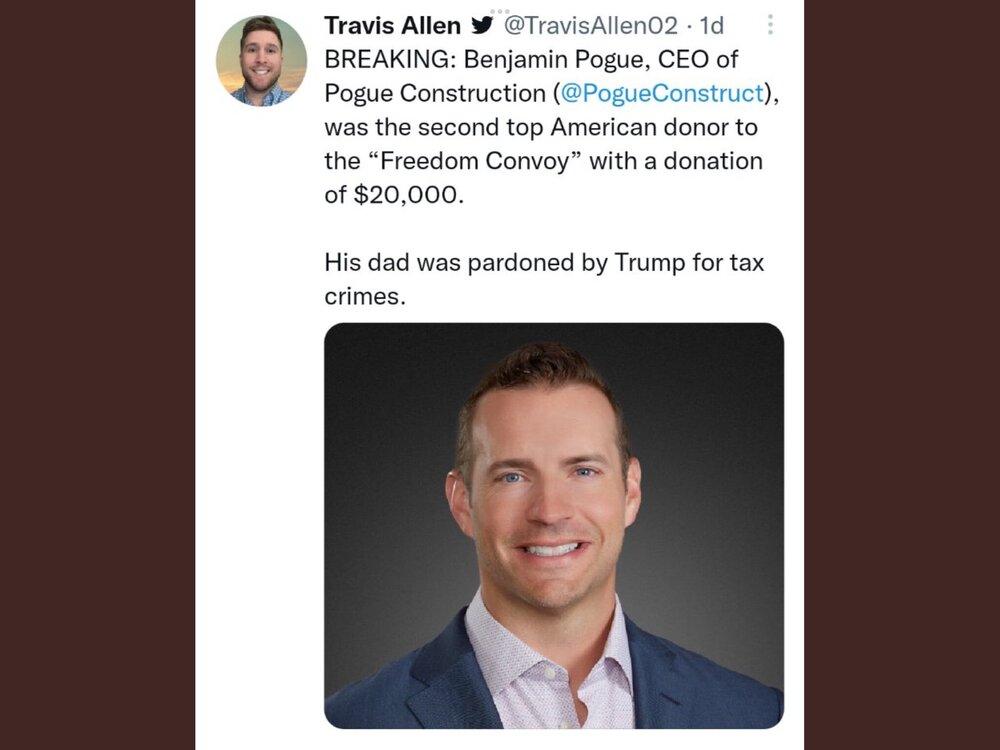Open the @PogueConstruct mention link
The height and width of the screenshot is (750, 1000).
[x=660, y=93]
